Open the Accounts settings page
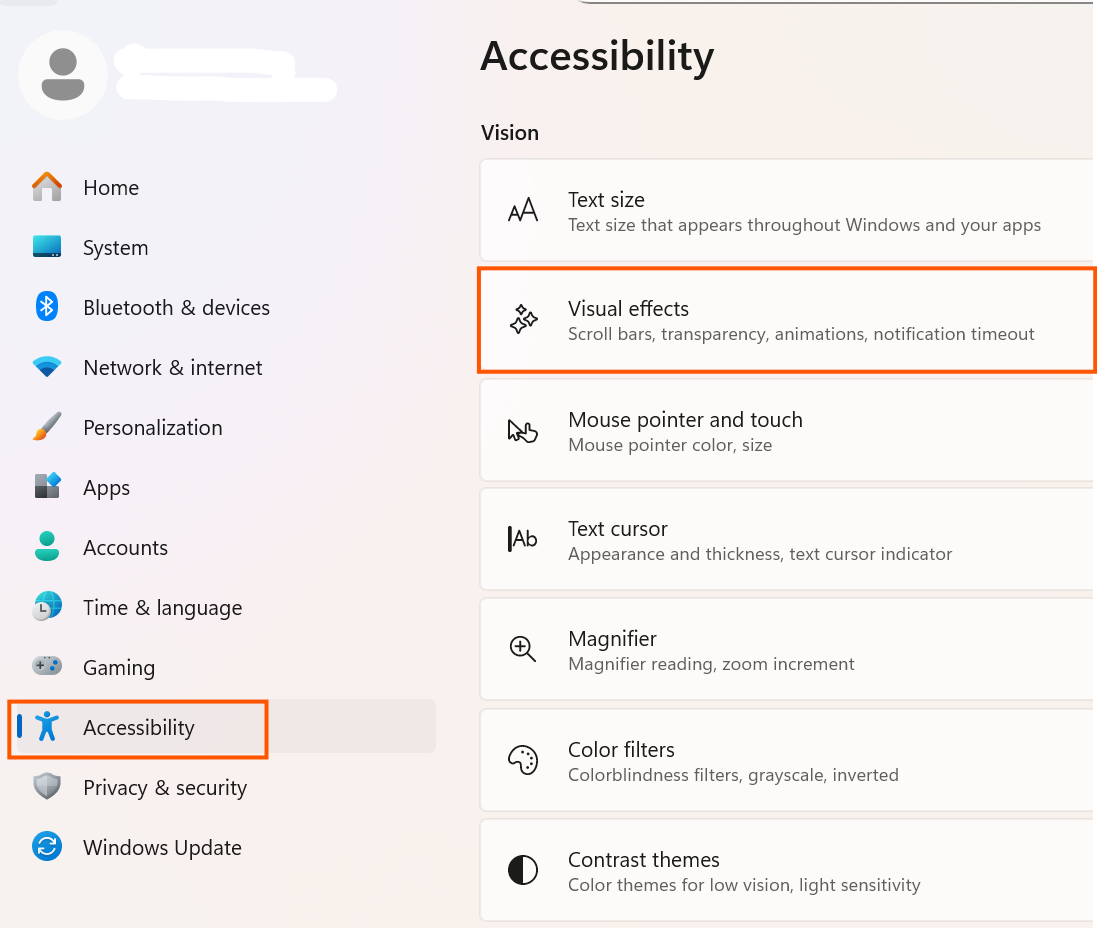This screenshot has height=928, width=1097. [125, 548]
